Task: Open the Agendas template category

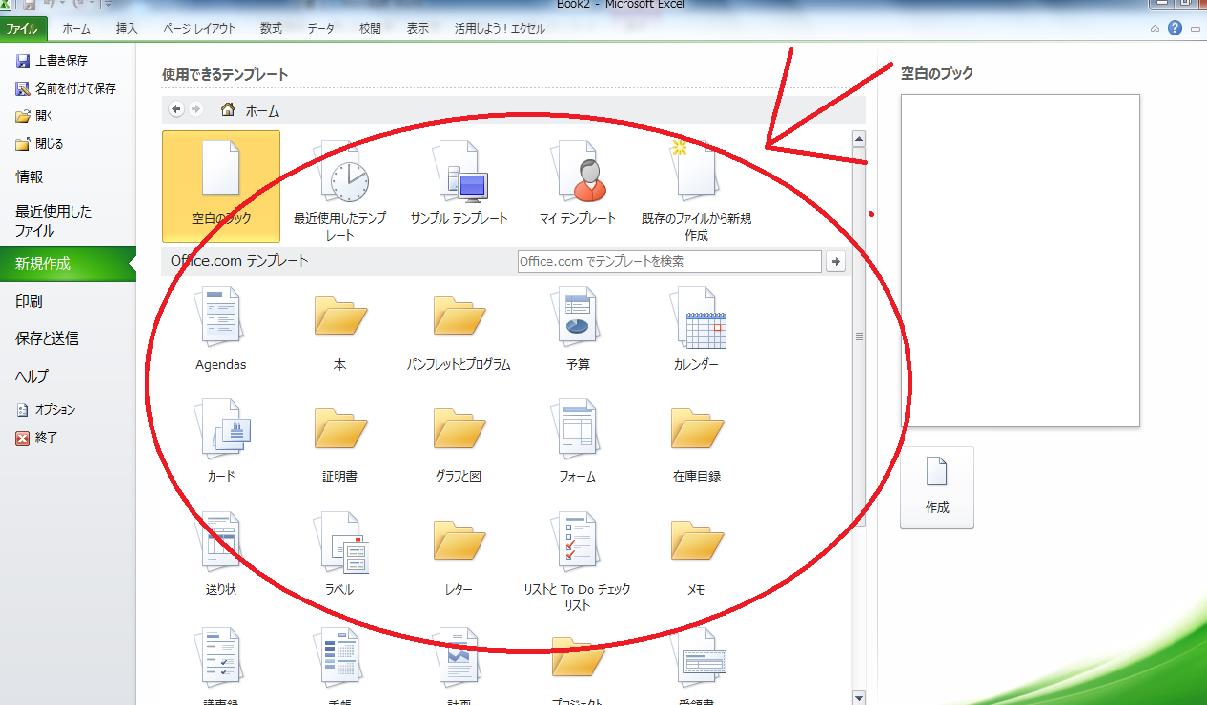Action: 220,328
